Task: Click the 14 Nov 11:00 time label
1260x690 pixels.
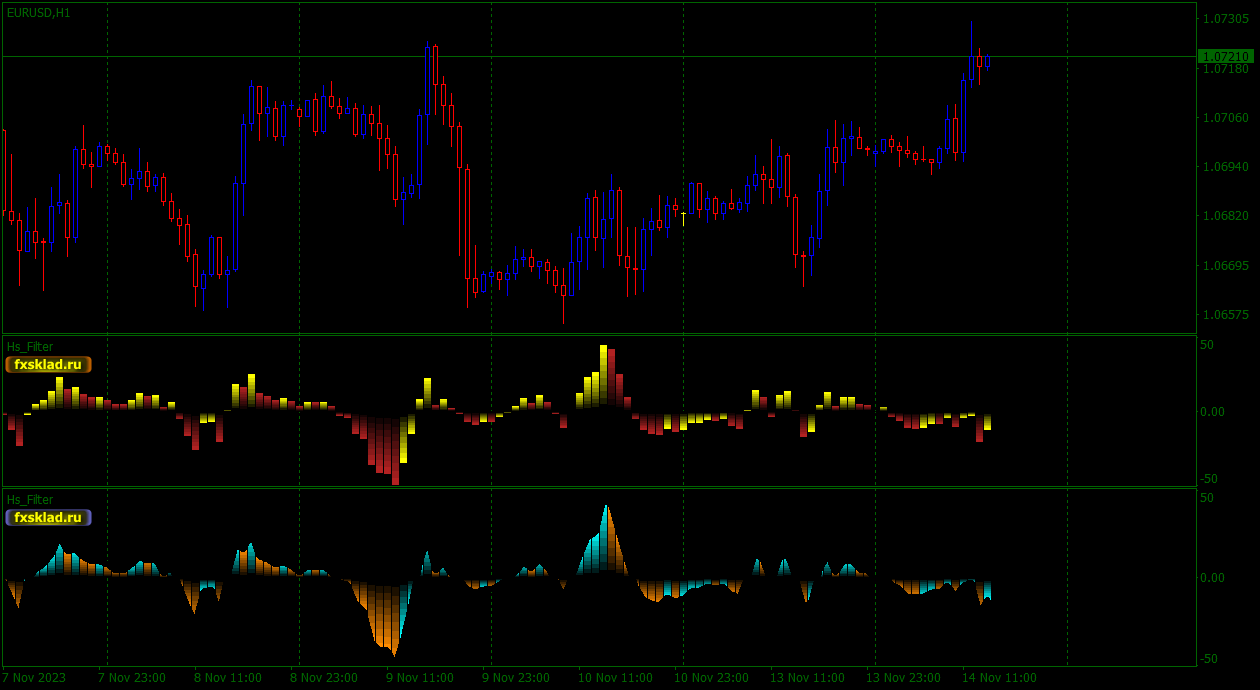Action: point(999,678)
